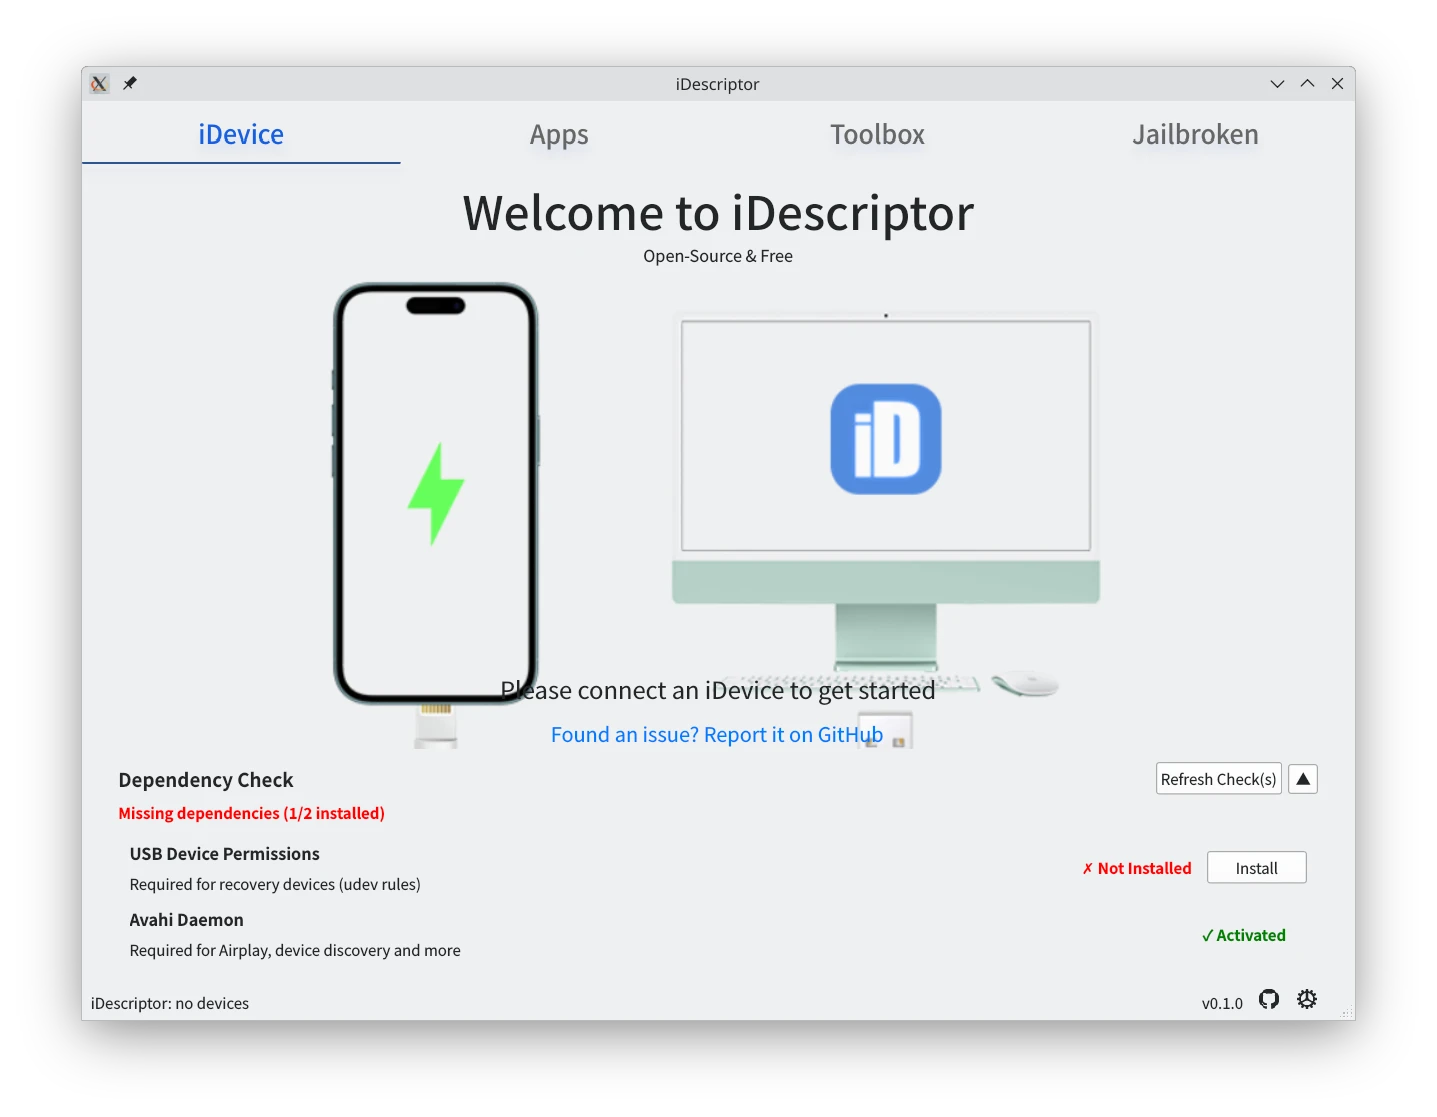The width and height of the screenshot is (1437, 1117).
Task: Click the pin icon in title bar
Action: tap(130, 84)
